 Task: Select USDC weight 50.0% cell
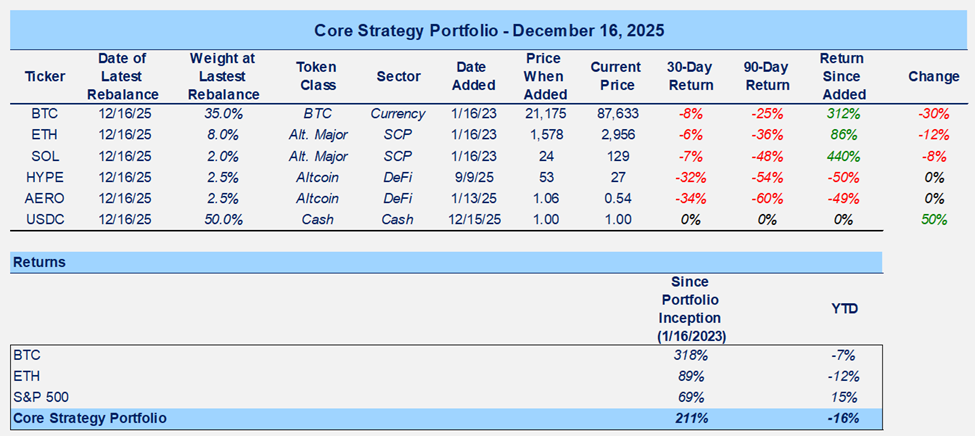(x=224, y=219)
